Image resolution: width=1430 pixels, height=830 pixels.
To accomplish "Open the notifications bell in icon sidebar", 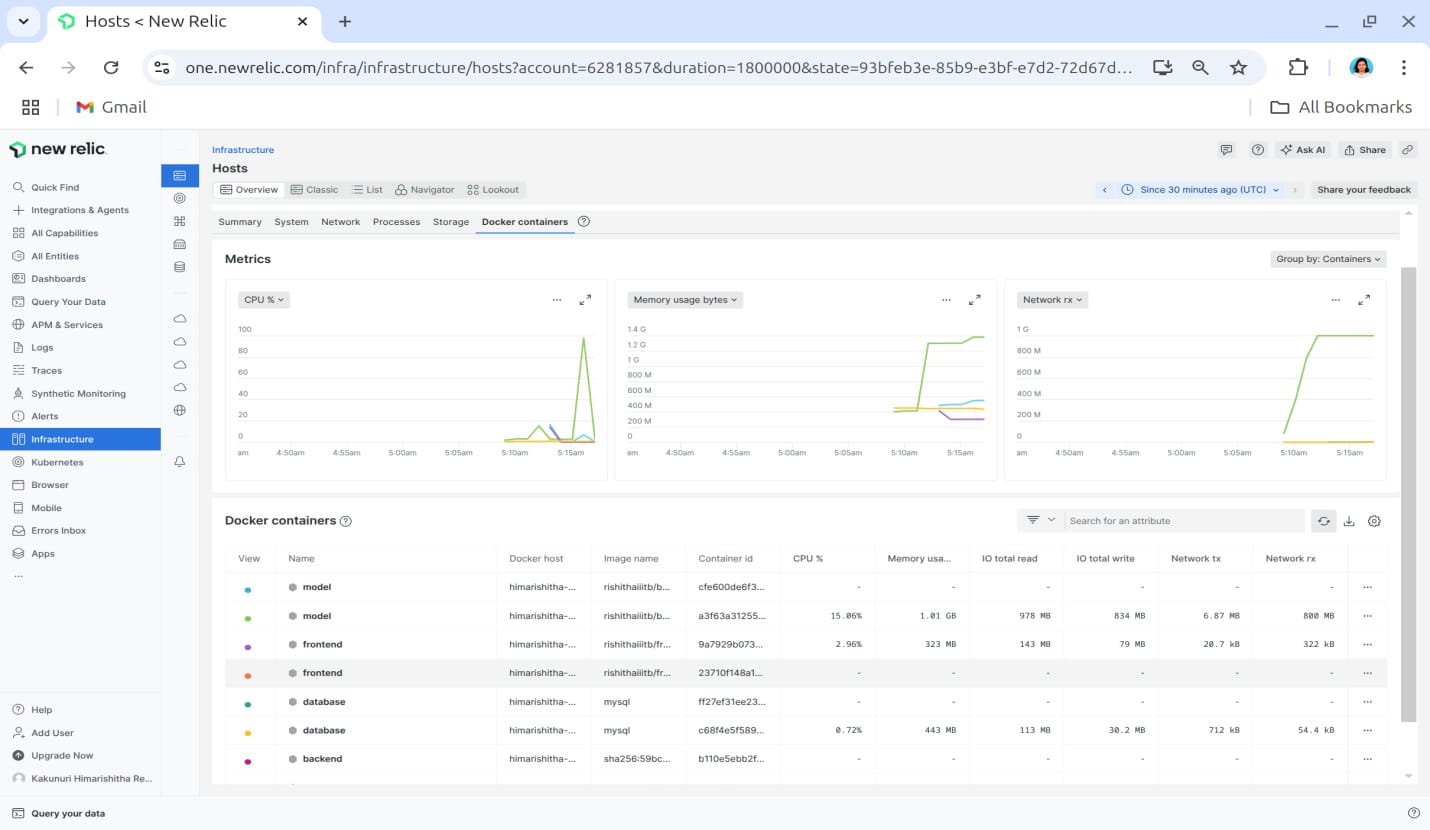I will (180, 462).
